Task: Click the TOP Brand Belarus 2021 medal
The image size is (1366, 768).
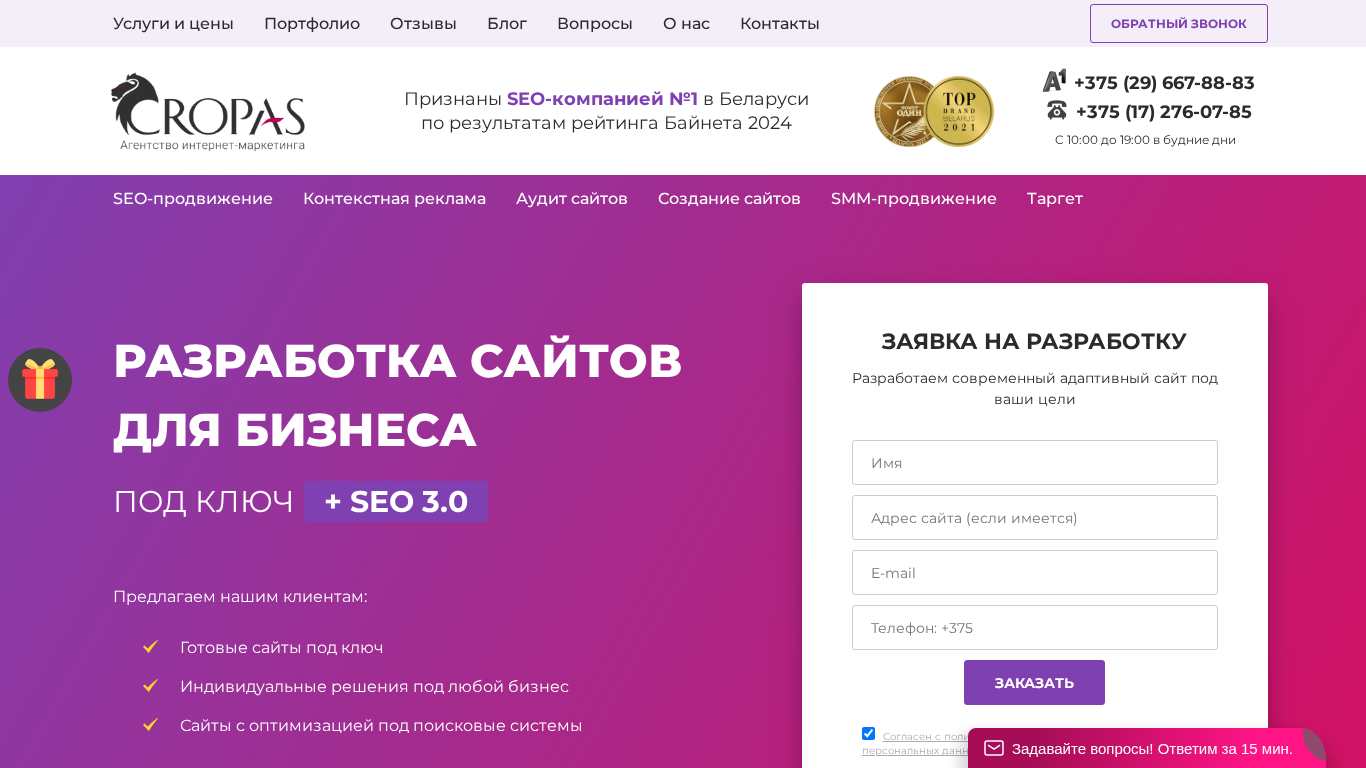Action: point(959,111)
